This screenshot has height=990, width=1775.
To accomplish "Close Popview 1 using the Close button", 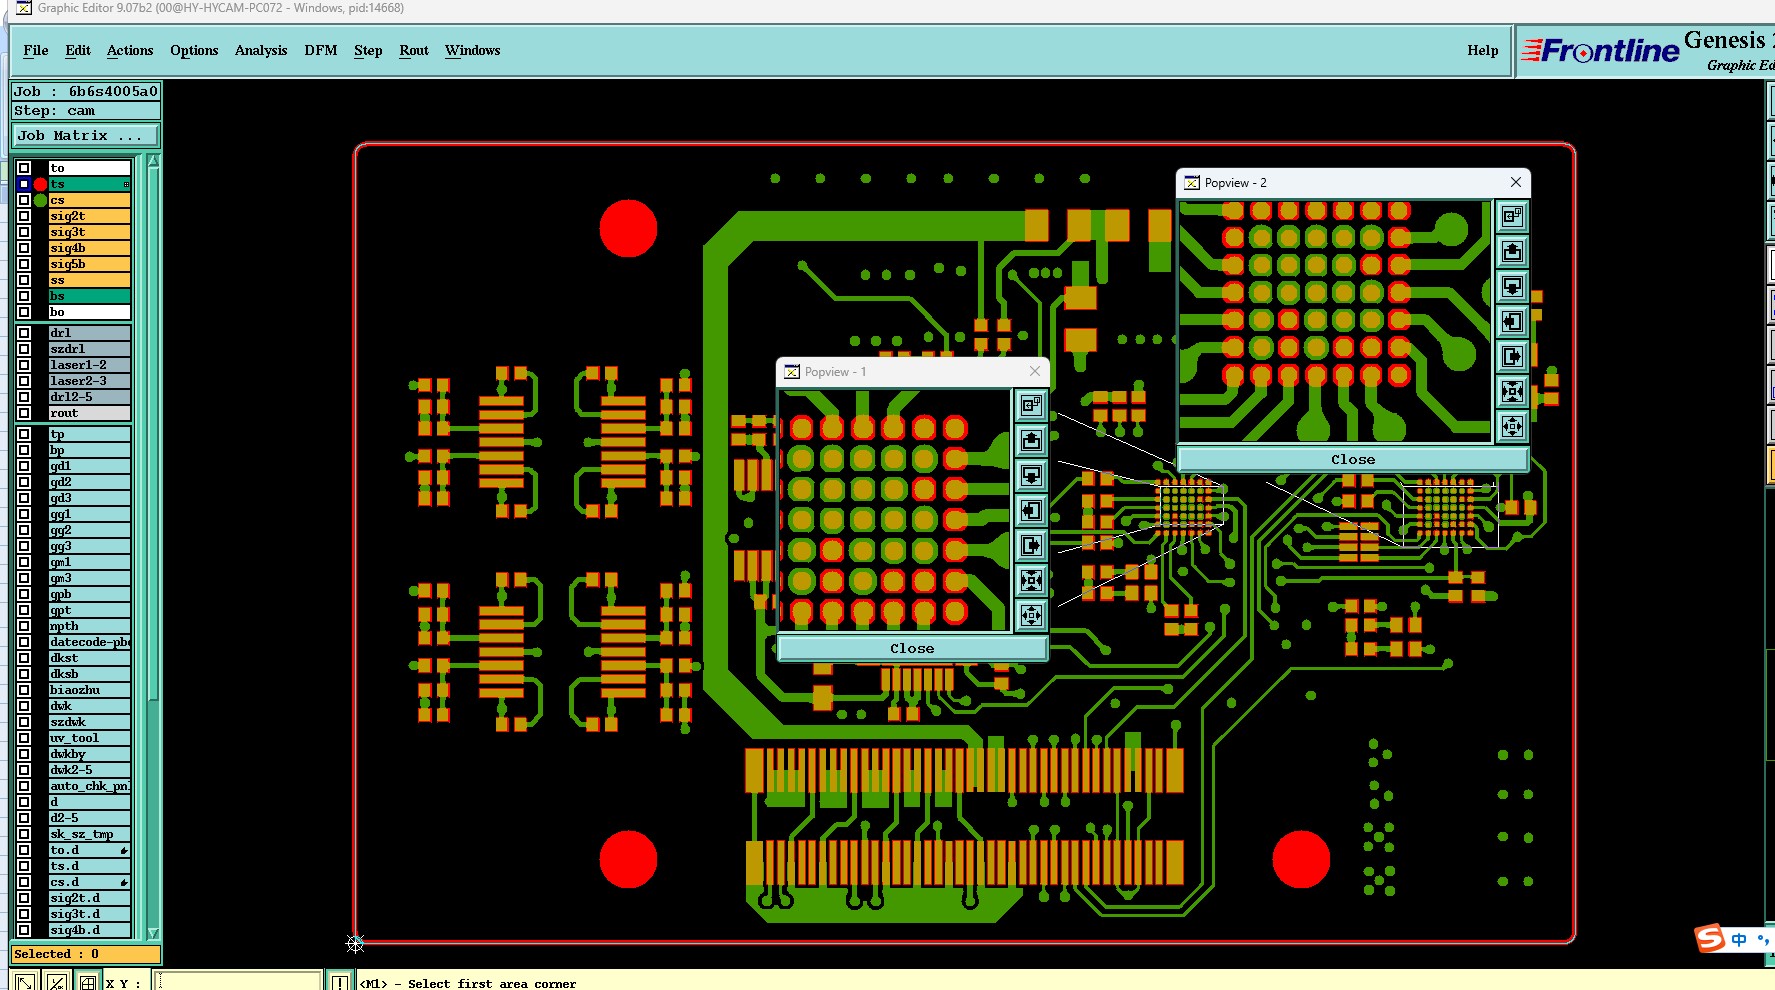I will pos(912,648).
